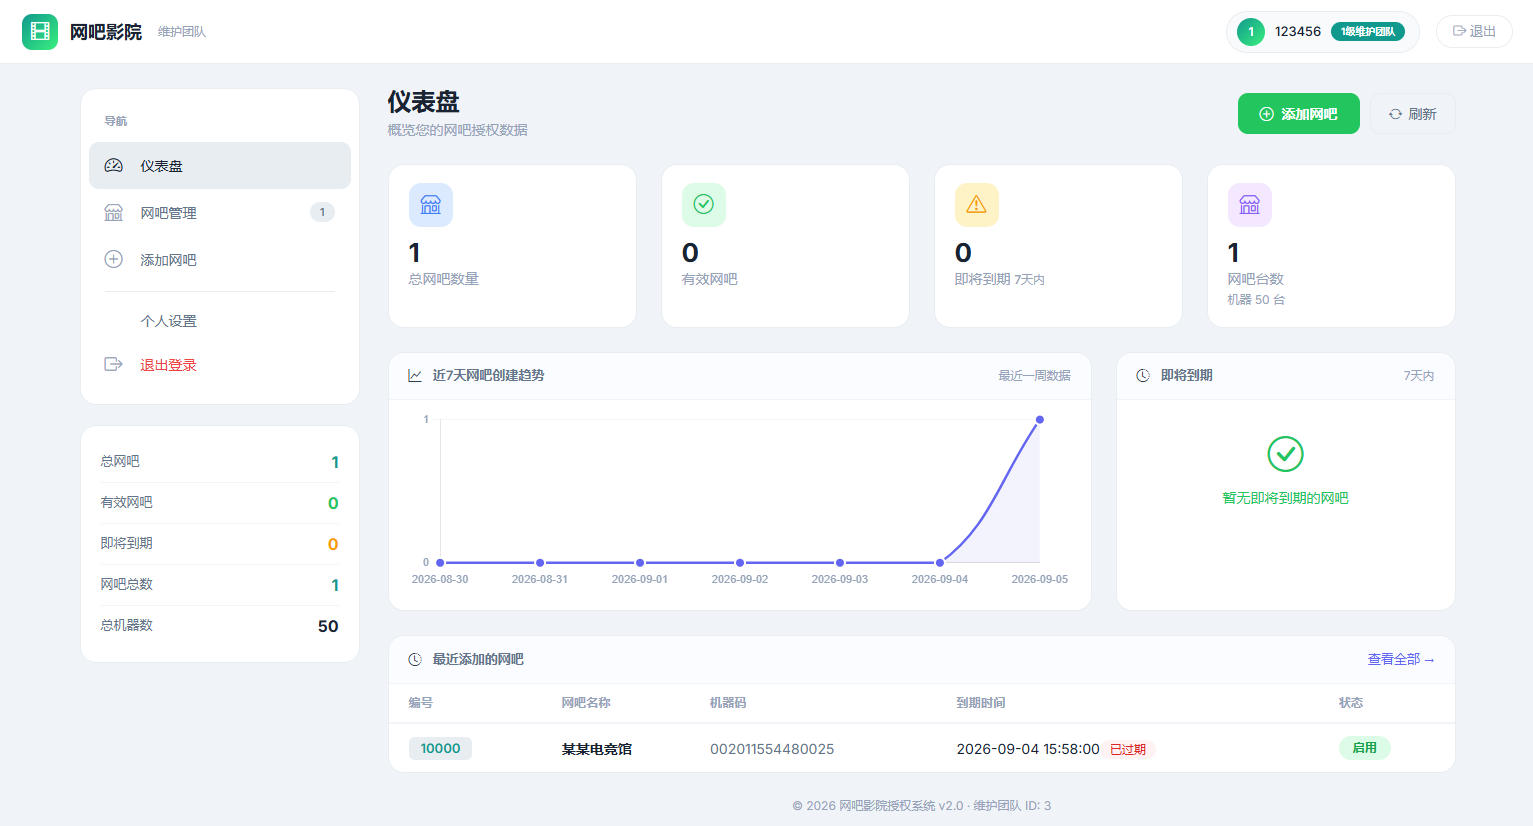Click the 刷新 refresh button

(1412, 114)
